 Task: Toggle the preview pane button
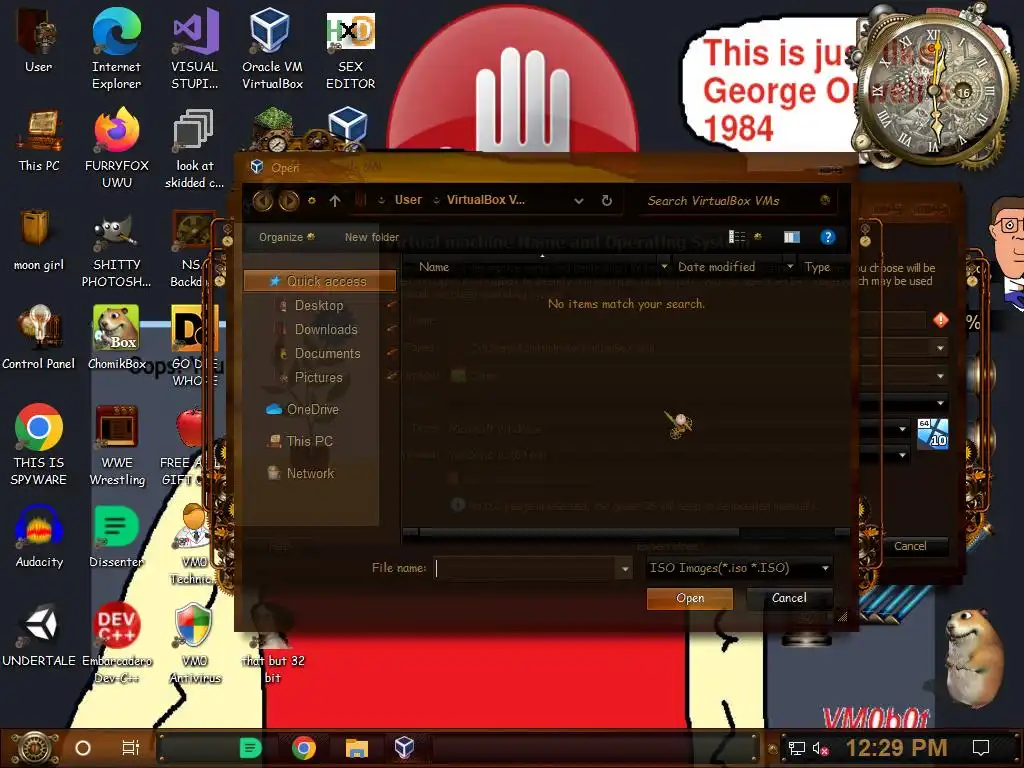(x=792, y=237)
